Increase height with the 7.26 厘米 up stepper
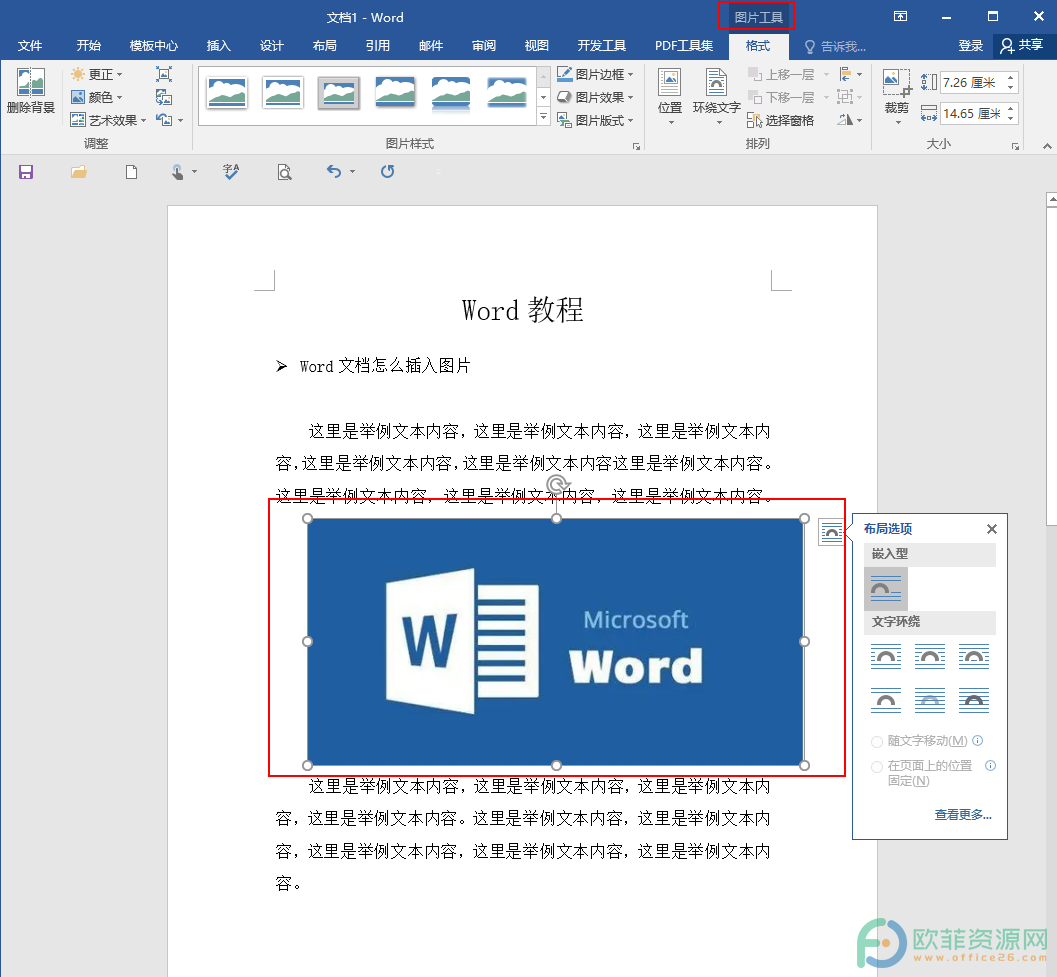1057x977 pixels. tap(1010, 78)
